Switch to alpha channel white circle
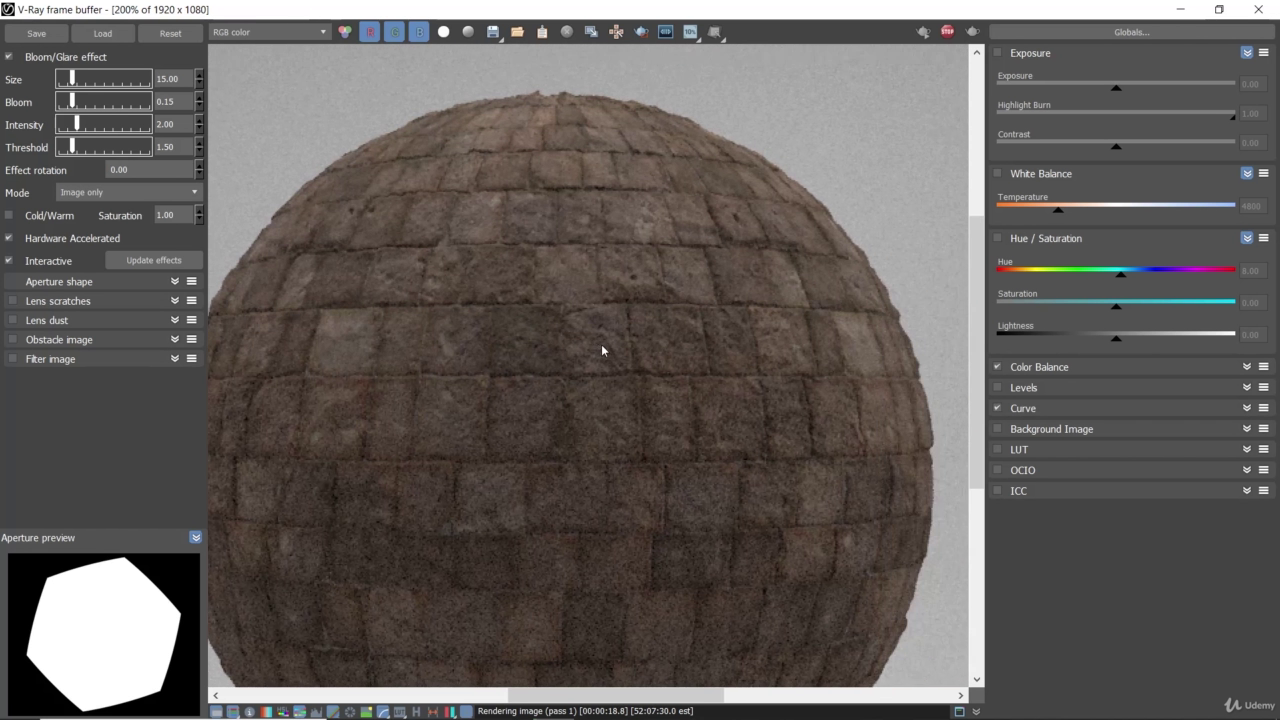This screenshot has width=1280, height=720. (444, 32)
